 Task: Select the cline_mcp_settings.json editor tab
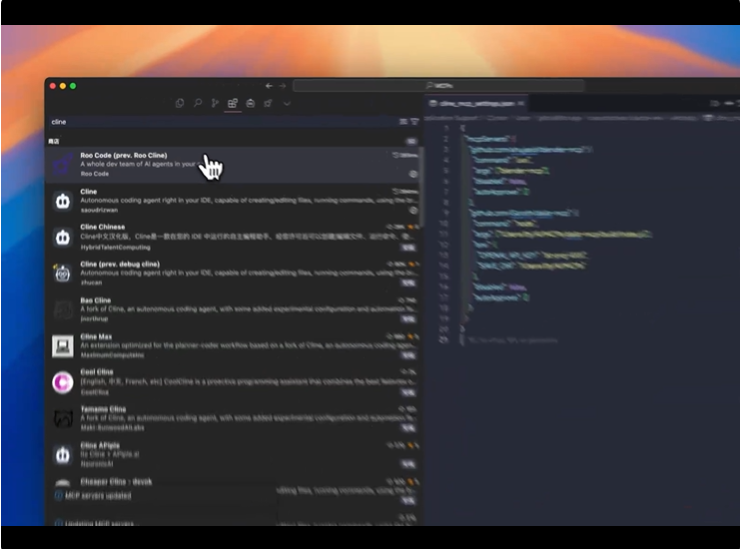coord(478,103)
